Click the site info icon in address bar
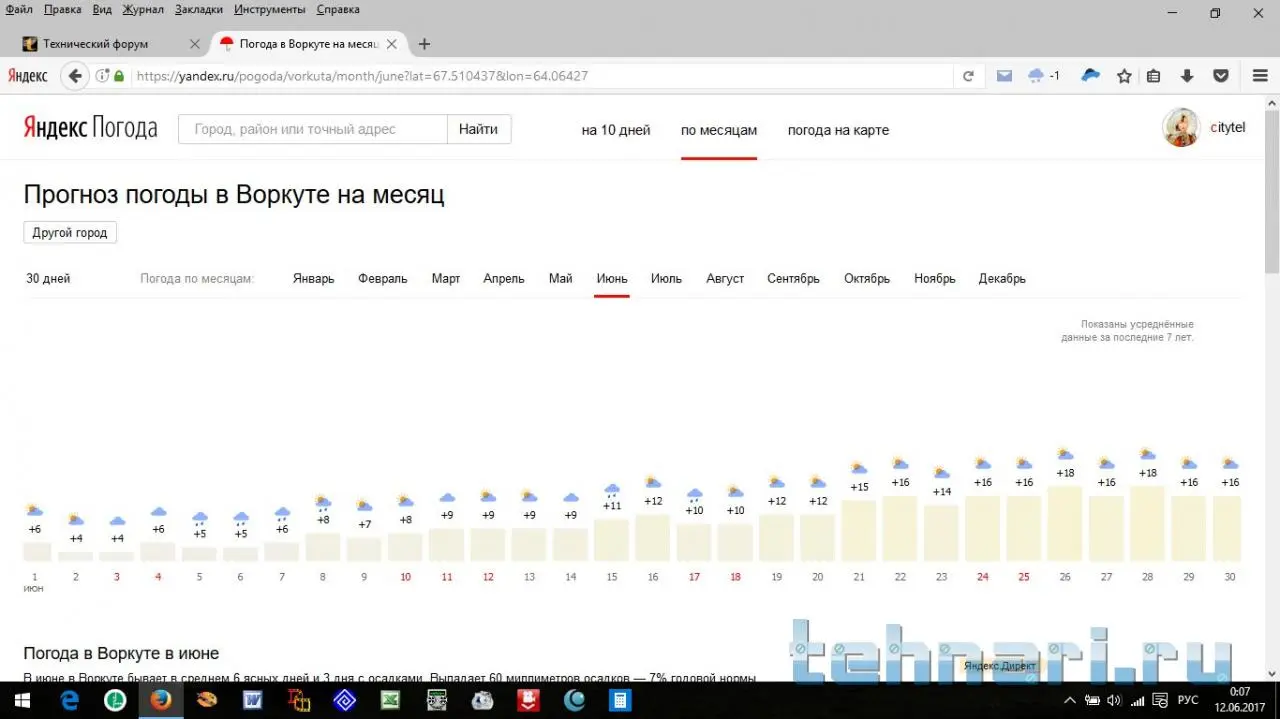 click(102, 76)
